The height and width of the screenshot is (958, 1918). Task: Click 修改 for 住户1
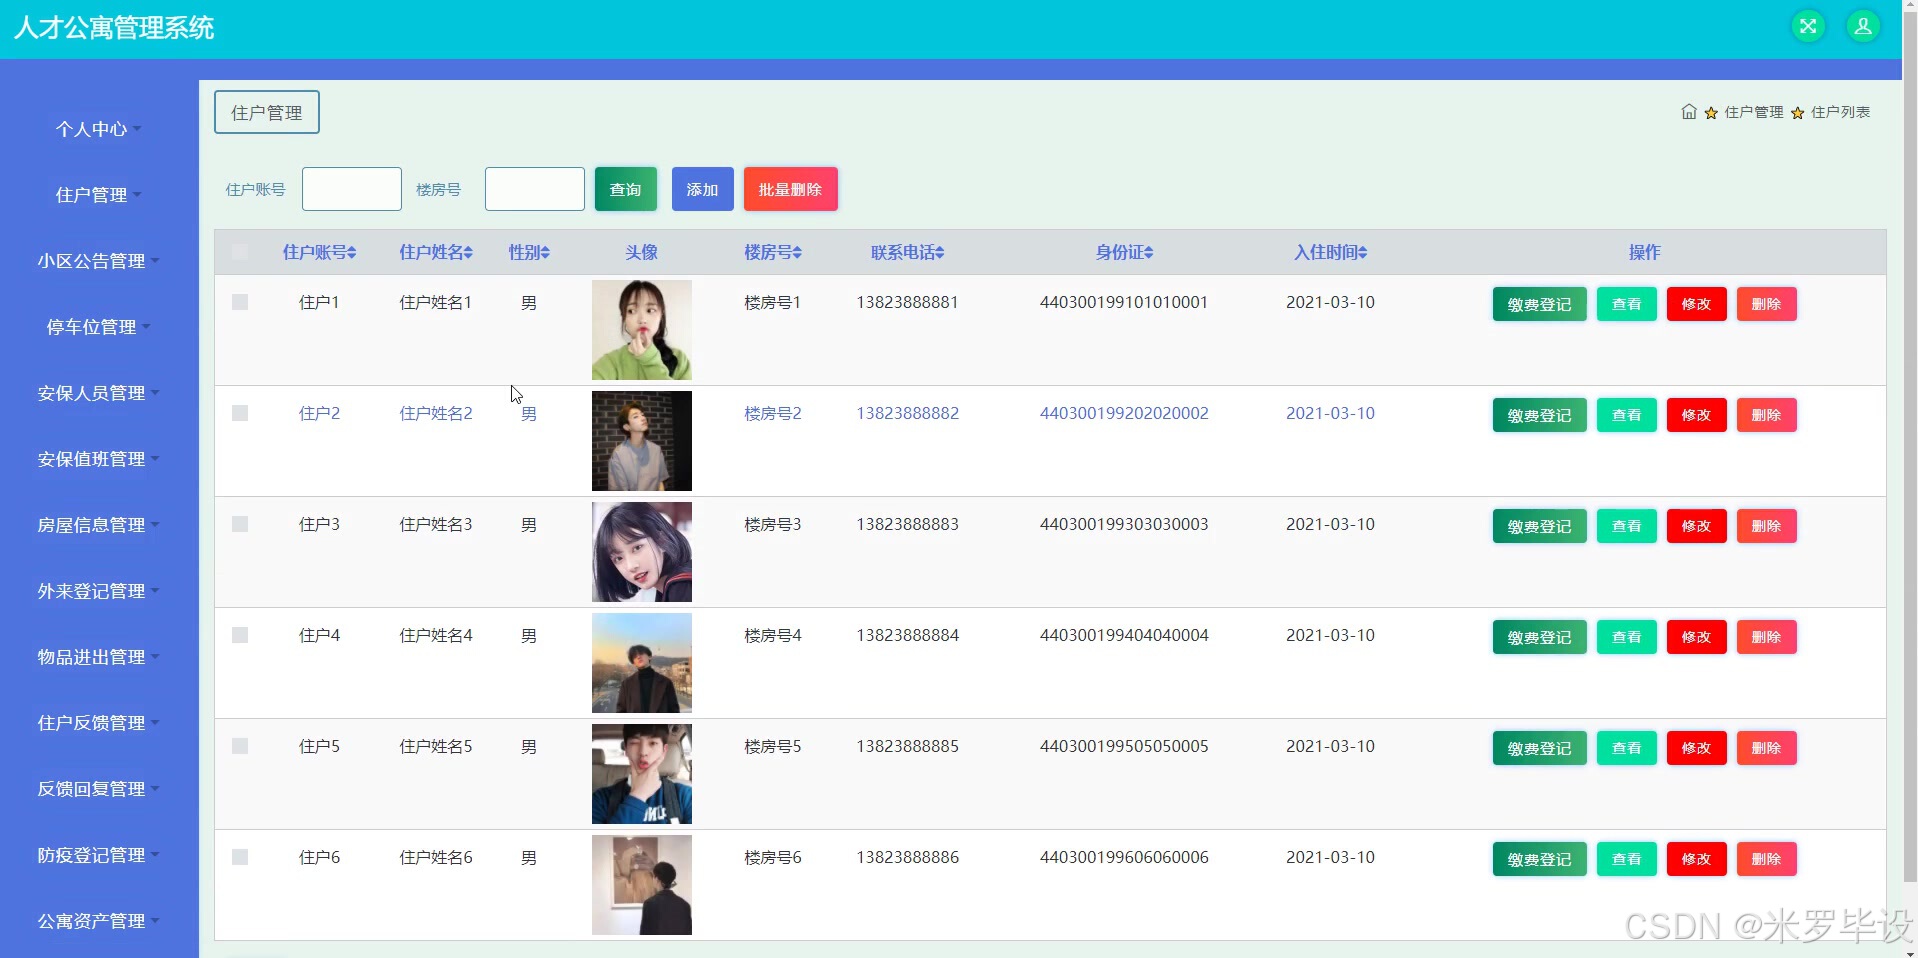tap(1697, 304)
